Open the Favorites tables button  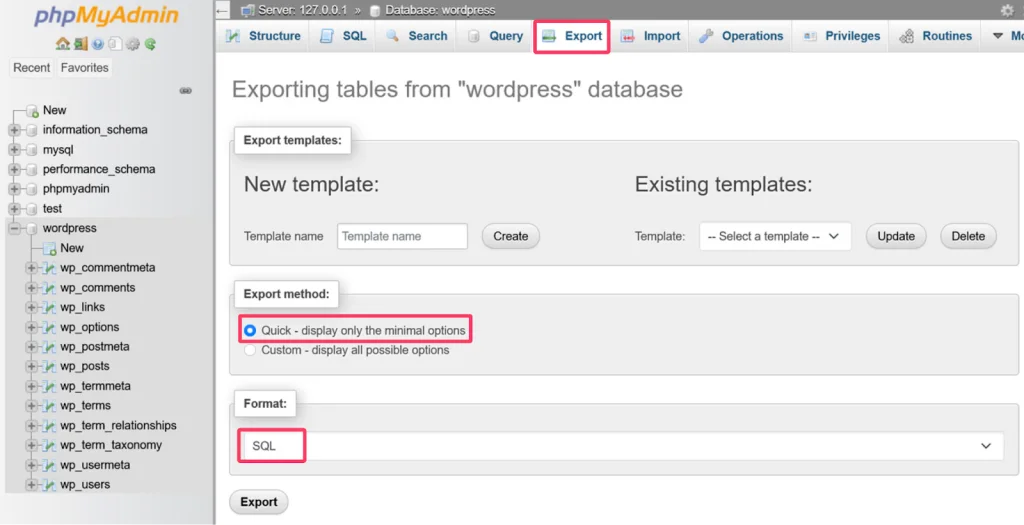tap(84, 68)
